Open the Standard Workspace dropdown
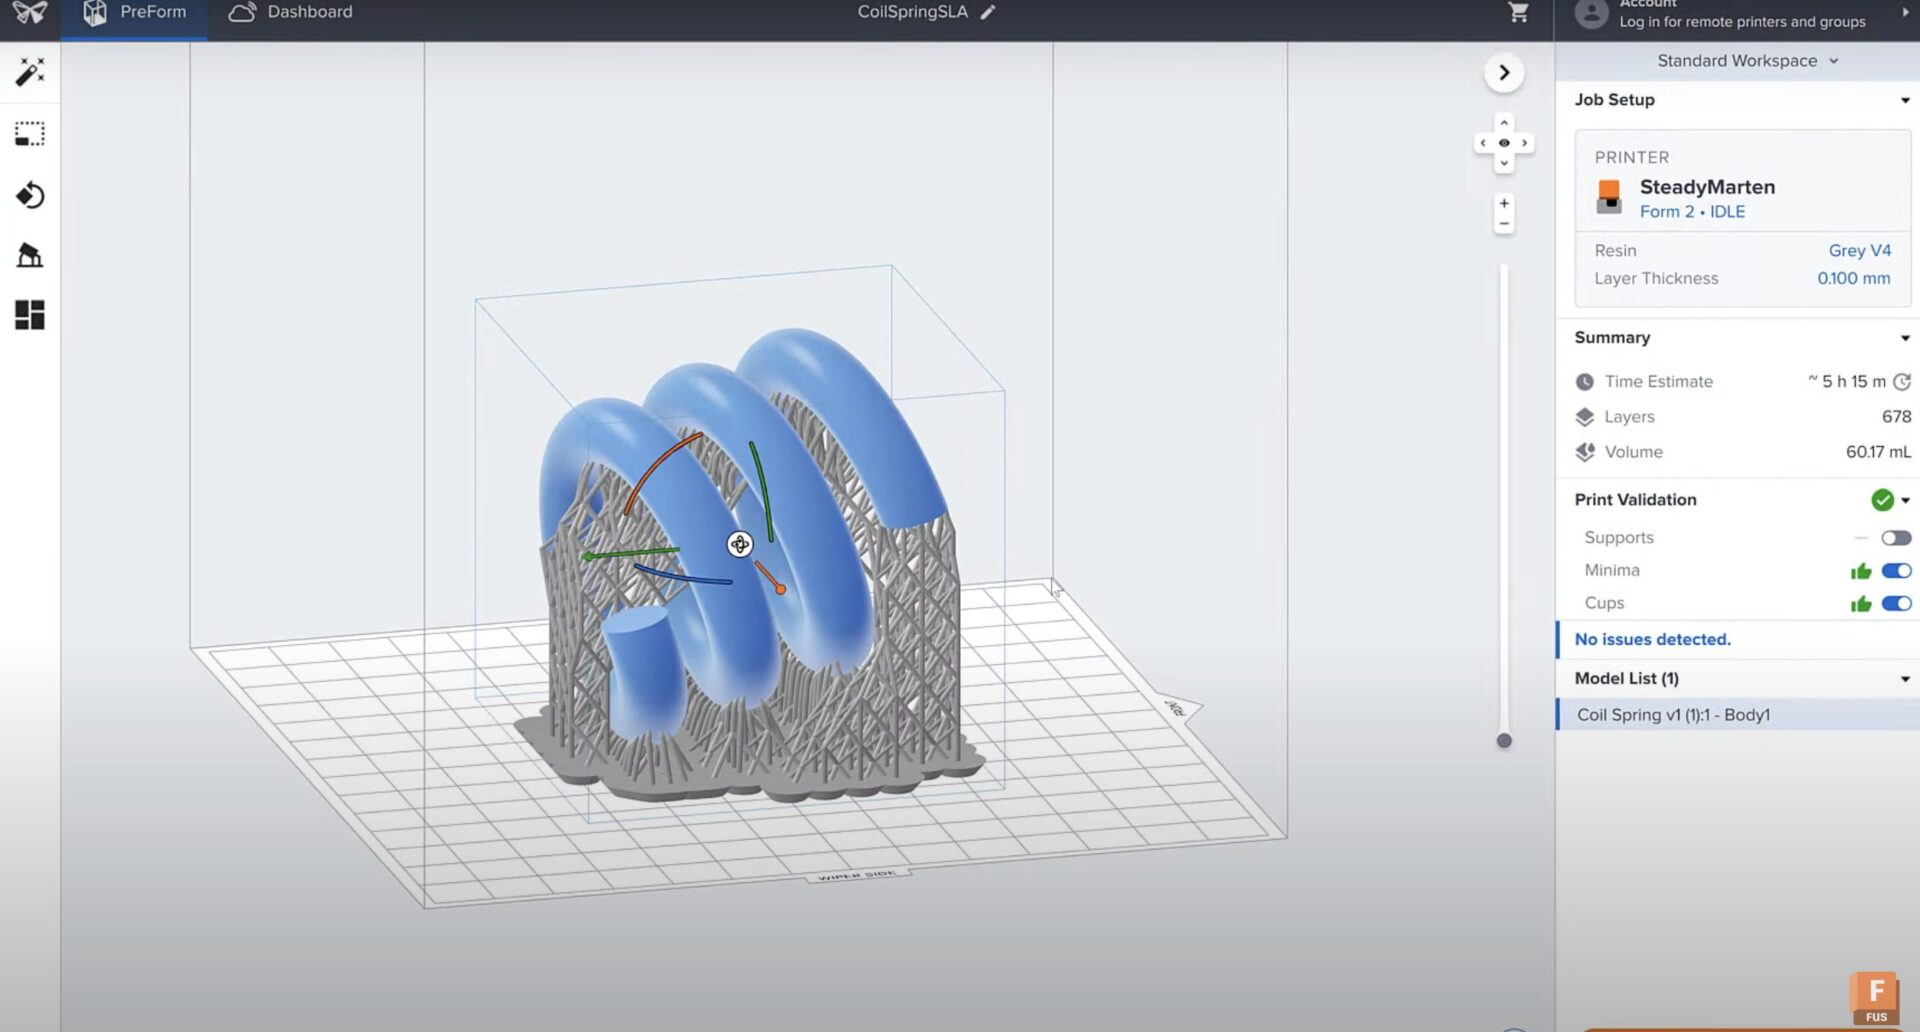1920x1032 pixels. pyautogui.click(x=1747, y=61)
